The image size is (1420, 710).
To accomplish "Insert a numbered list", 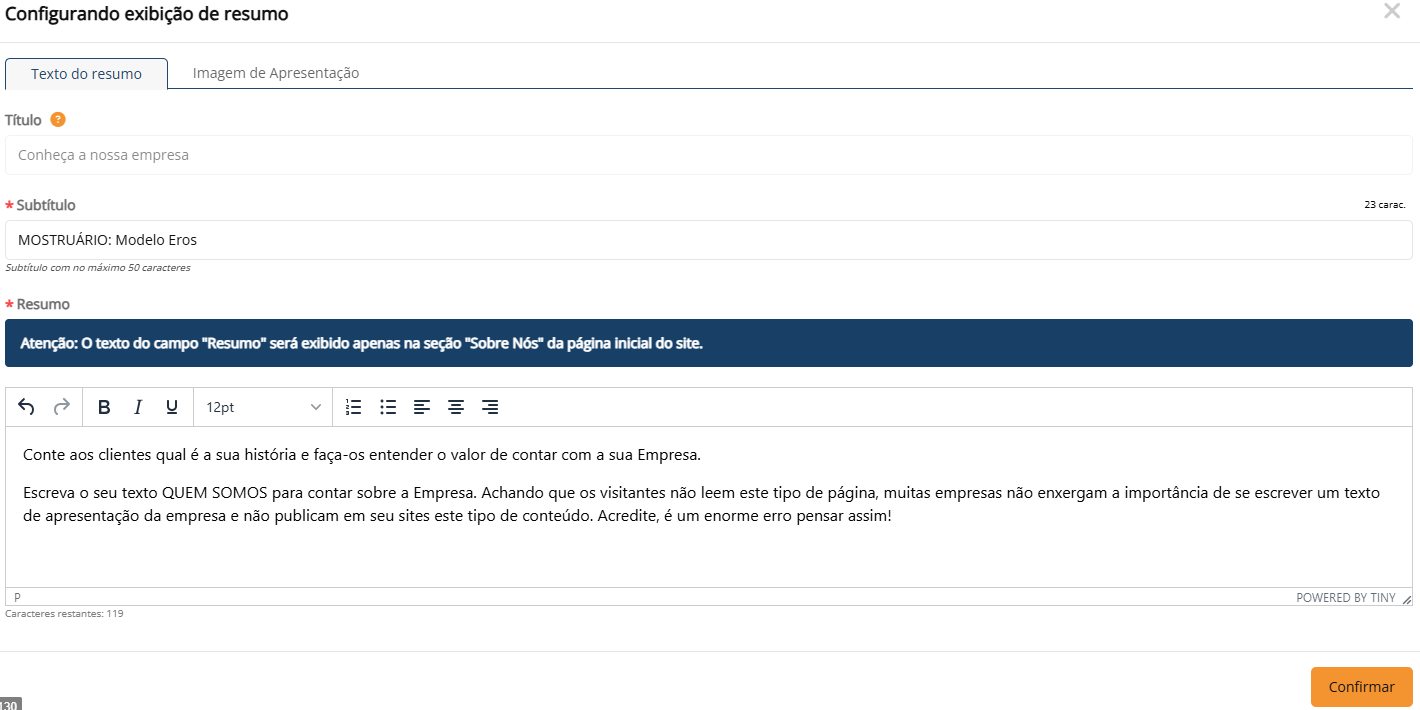I will 353,407.
